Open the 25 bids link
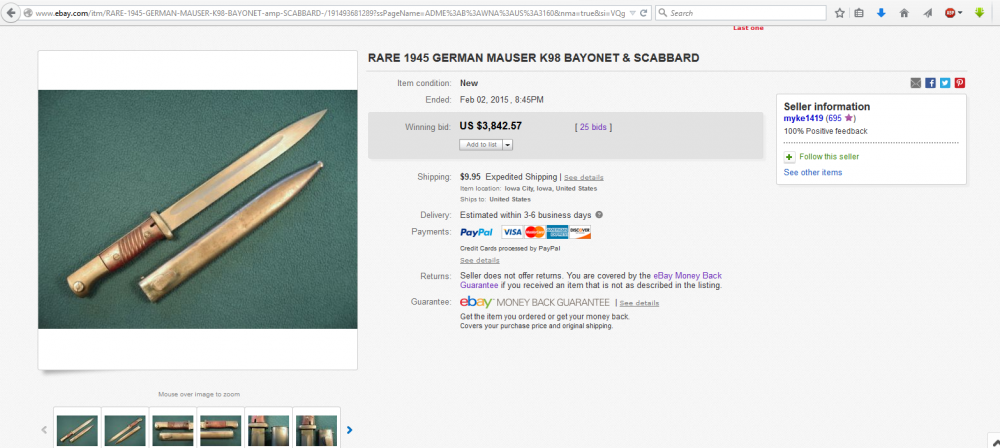This screenshot has width=1000, height=448. point(594,127)
